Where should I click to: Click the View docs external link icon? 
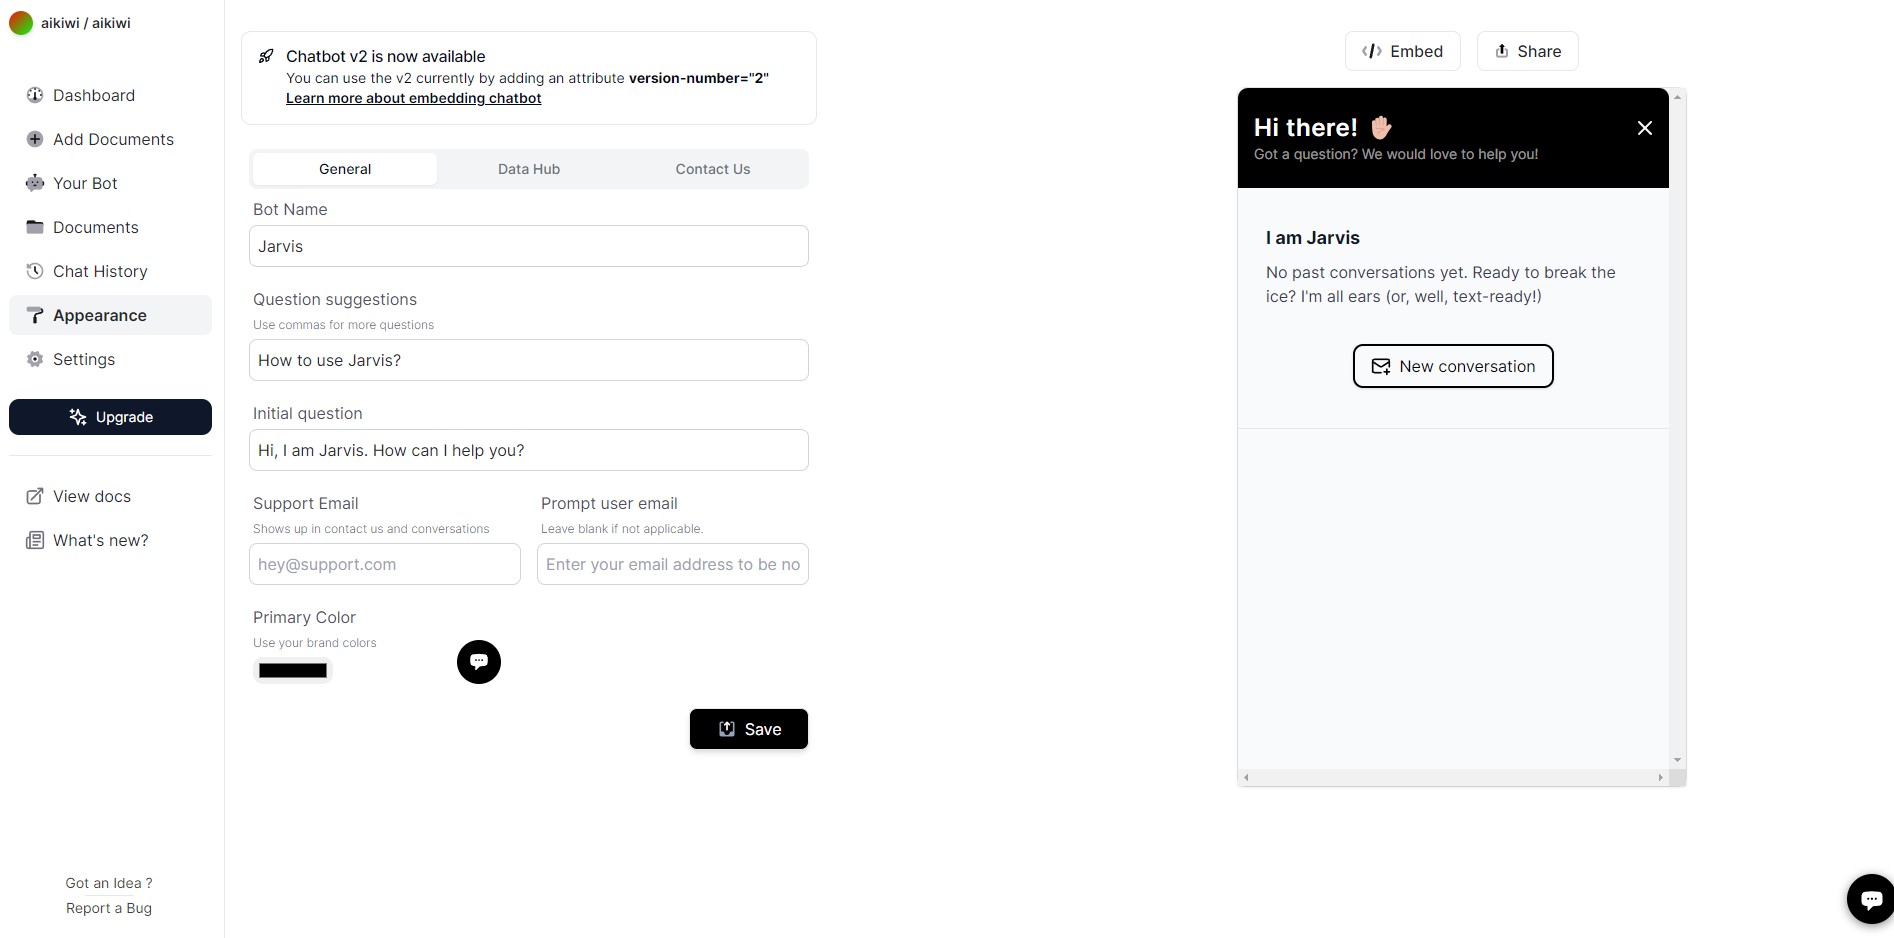(x=35, y=496)
